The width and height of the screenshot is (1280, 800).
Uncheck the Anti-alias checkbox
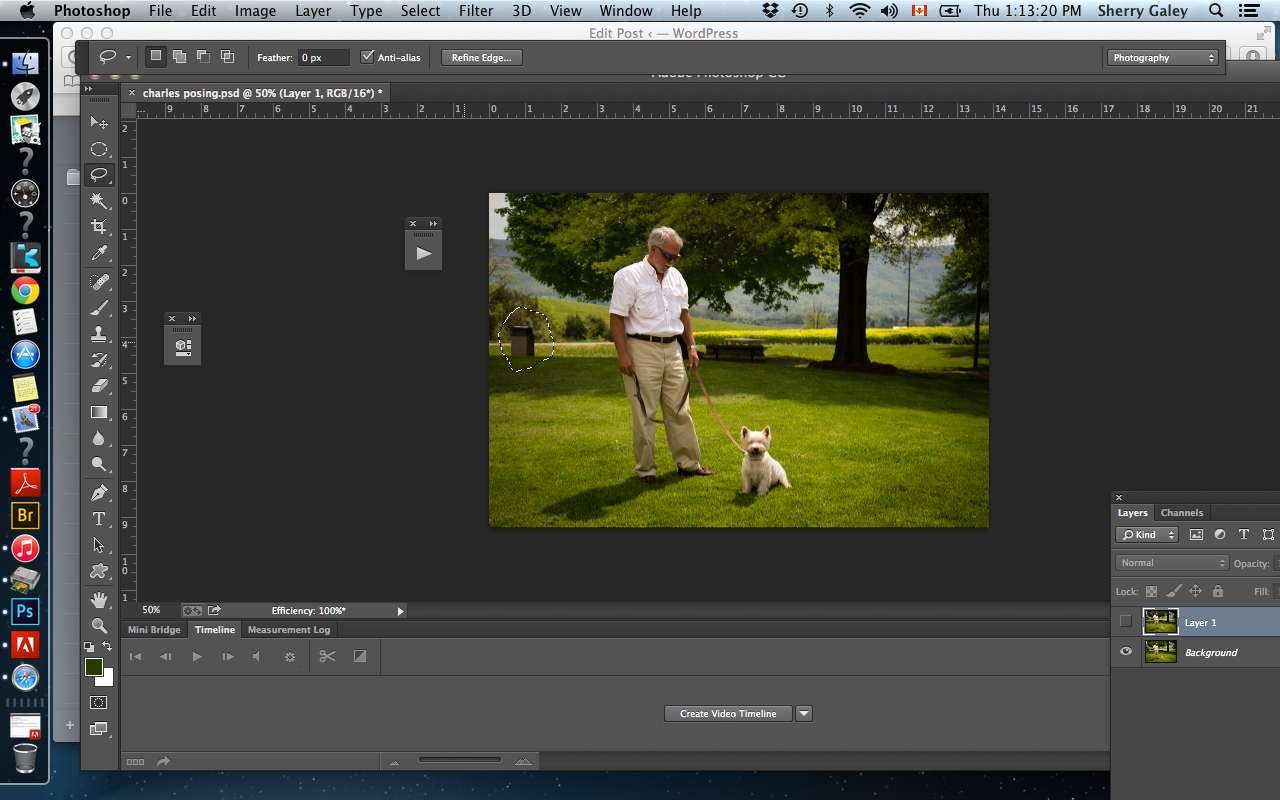click(x=367, y=57)
